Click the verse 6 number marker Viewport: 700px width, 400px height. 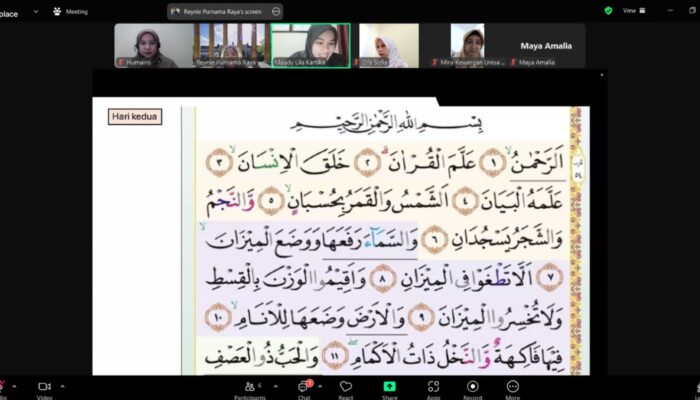[435, 240]
